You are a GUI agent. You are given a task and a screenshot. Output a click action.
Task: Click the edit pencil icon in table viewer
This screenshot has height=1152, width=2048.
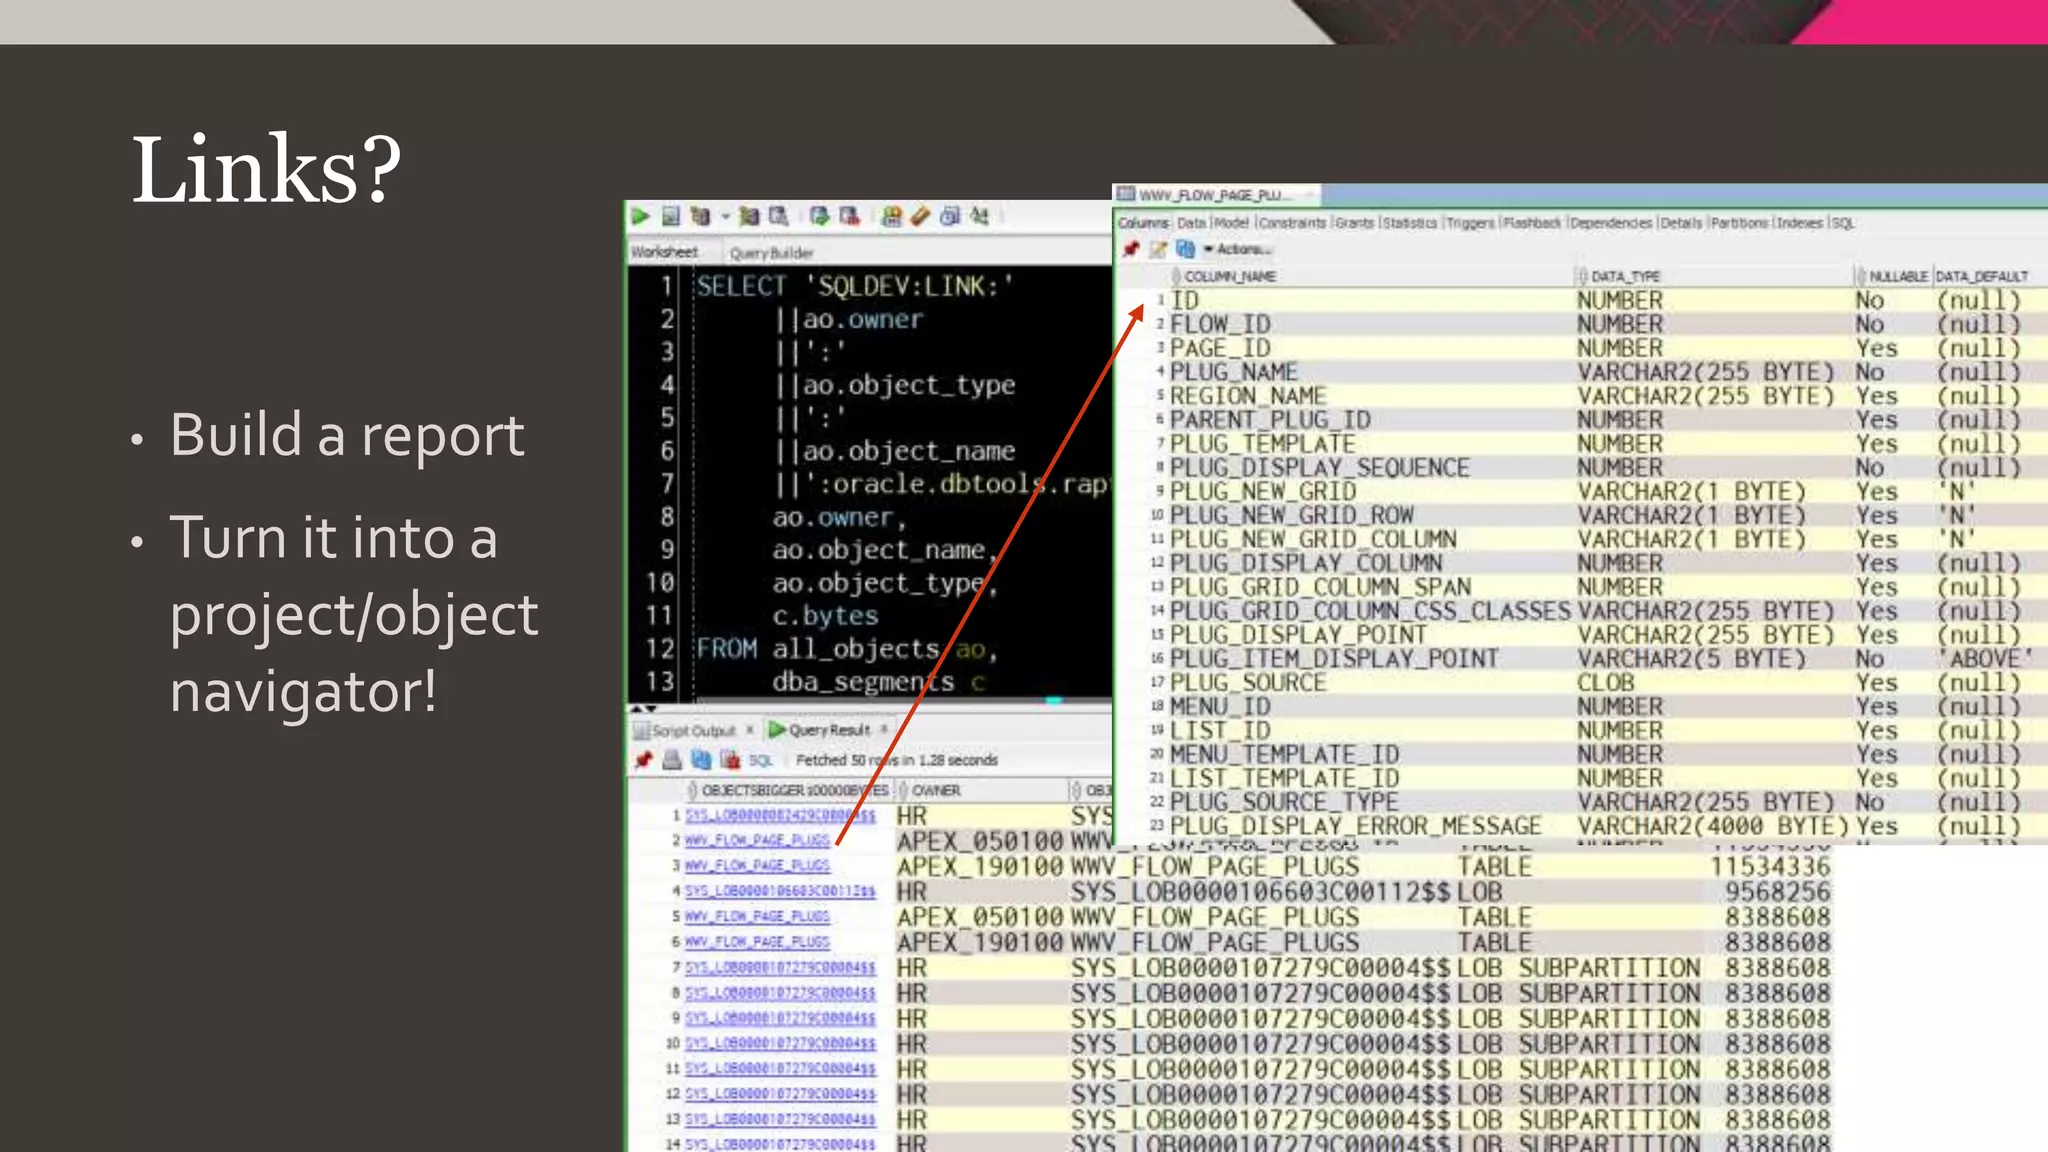[x=1158, y=249]
